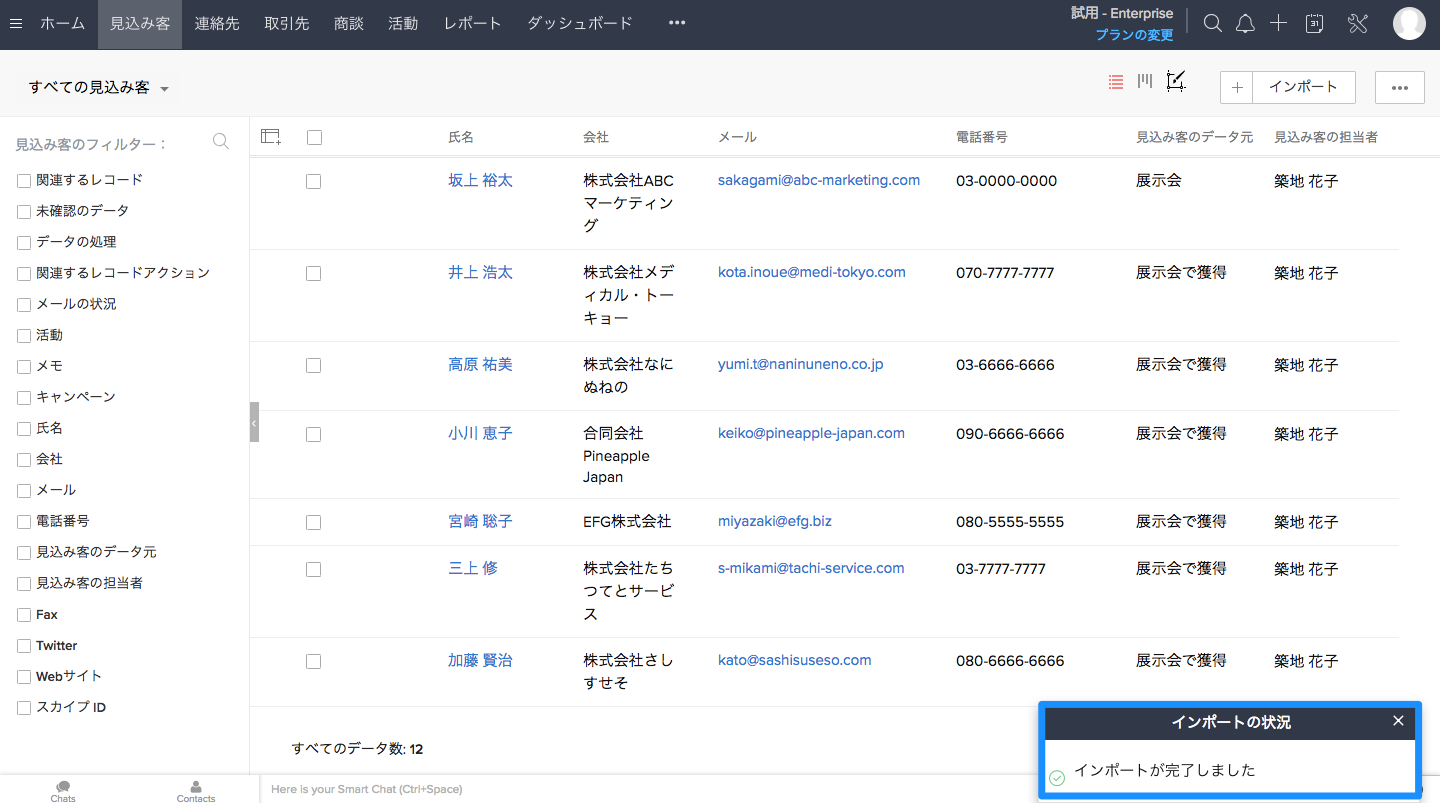
Task: Open the 取引先 tab
Action: (x=287, y=24)
